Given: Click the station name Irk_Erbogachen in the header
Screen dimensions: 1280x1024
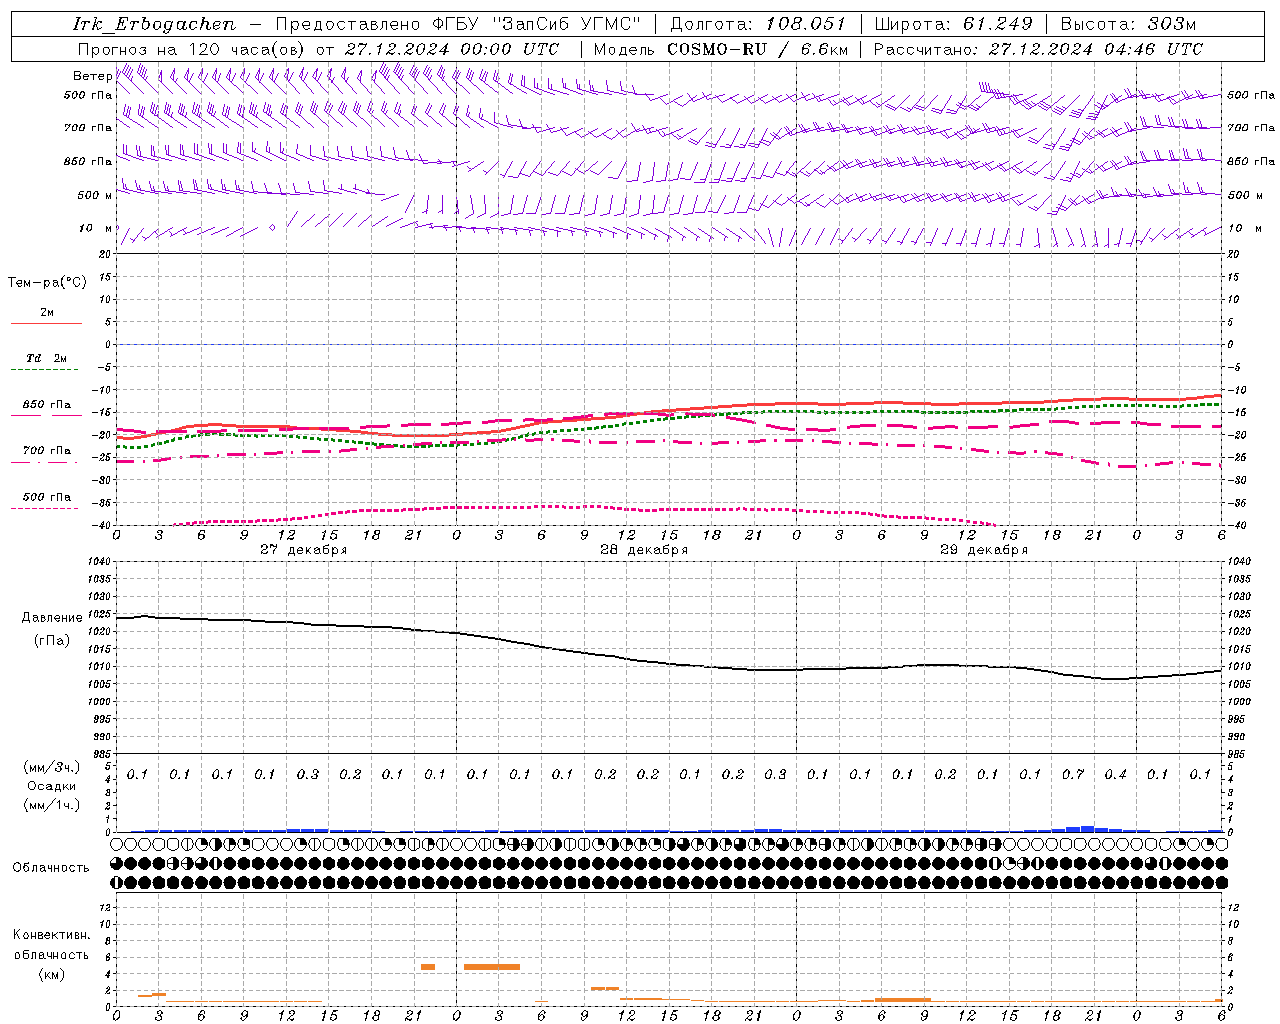Looking at the screenshot, I should point(154,24).
